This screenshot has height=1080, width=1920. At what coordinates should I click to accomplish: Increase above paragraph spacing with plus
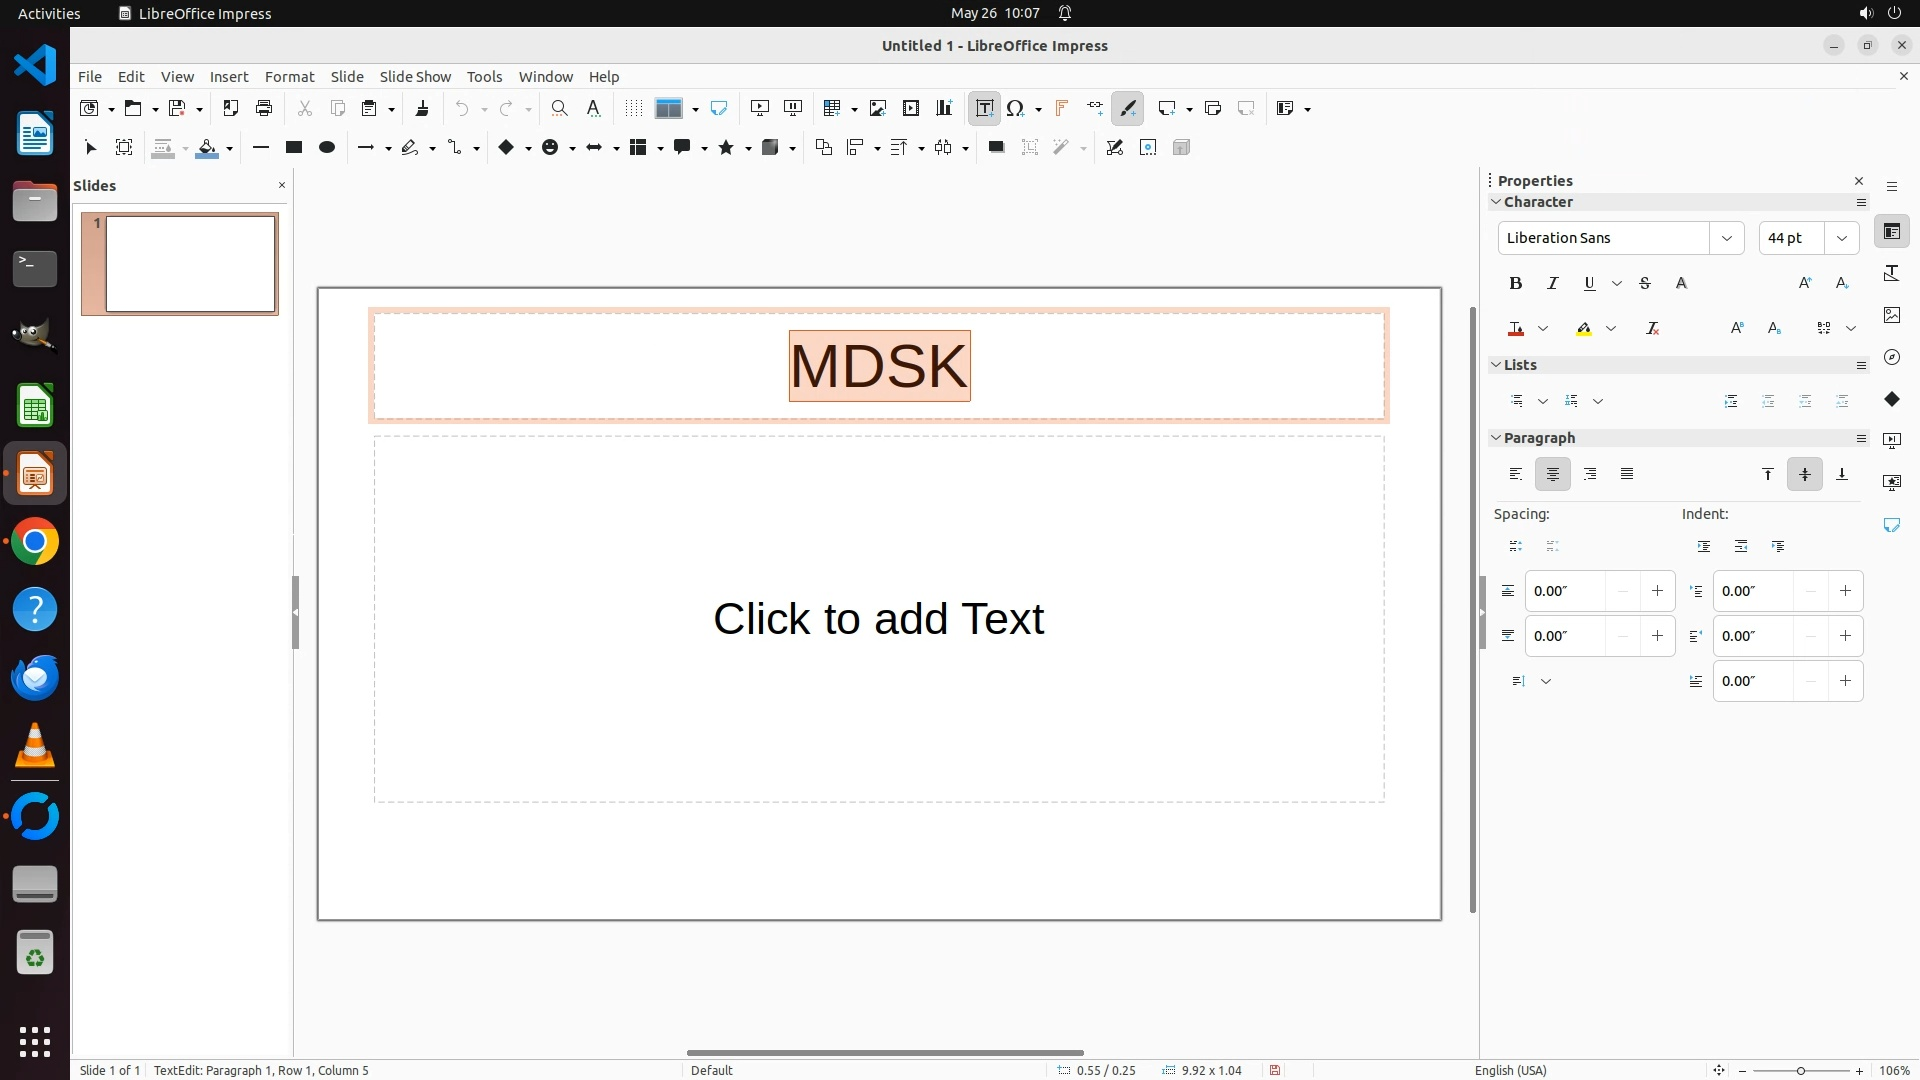point(1657,591)
